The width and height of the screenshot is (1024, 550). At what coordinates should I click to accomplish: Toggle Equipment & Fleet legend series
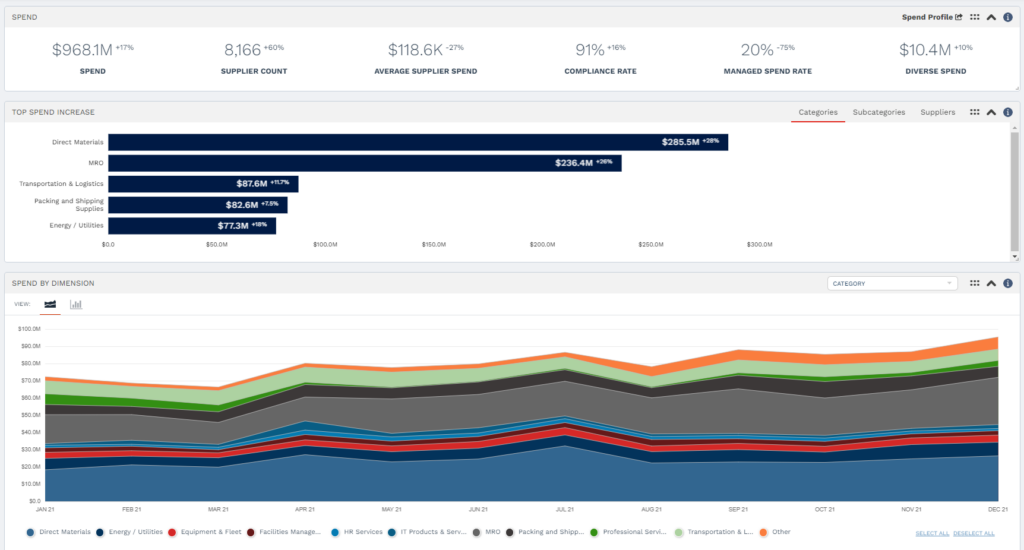coord(204,532)
